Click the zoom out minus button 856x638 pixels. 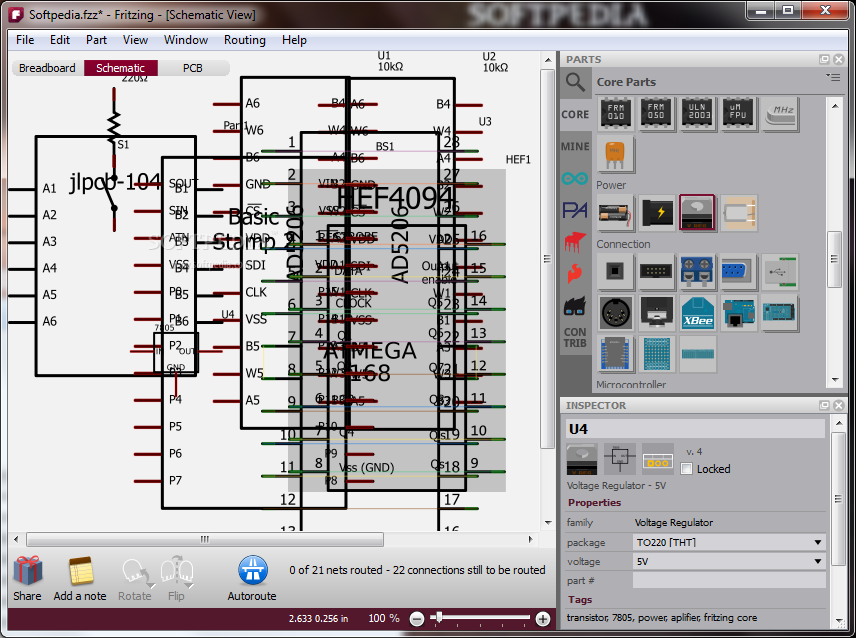417,619
